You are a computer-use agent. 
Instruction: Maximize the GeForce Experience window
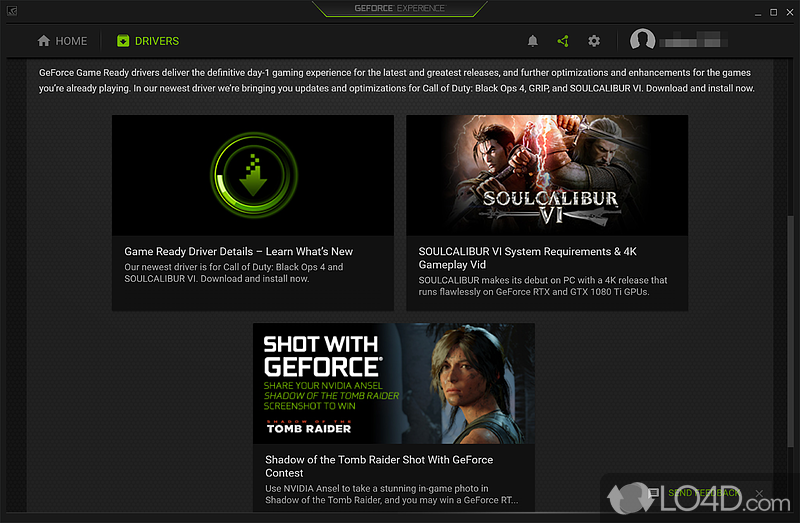[773, 12]
